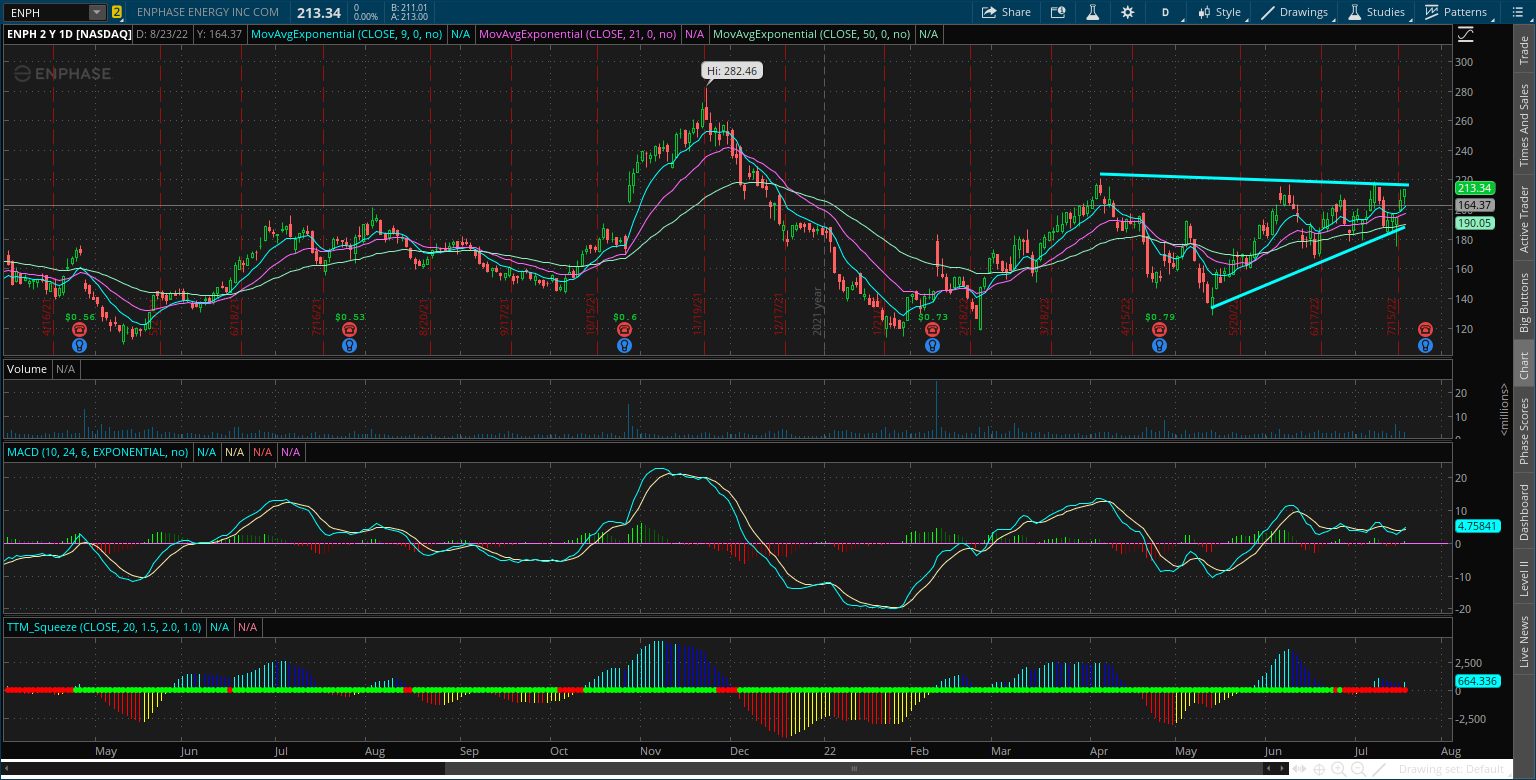
Task: Open the Studies button
Action: click(x=1379, y=12)
